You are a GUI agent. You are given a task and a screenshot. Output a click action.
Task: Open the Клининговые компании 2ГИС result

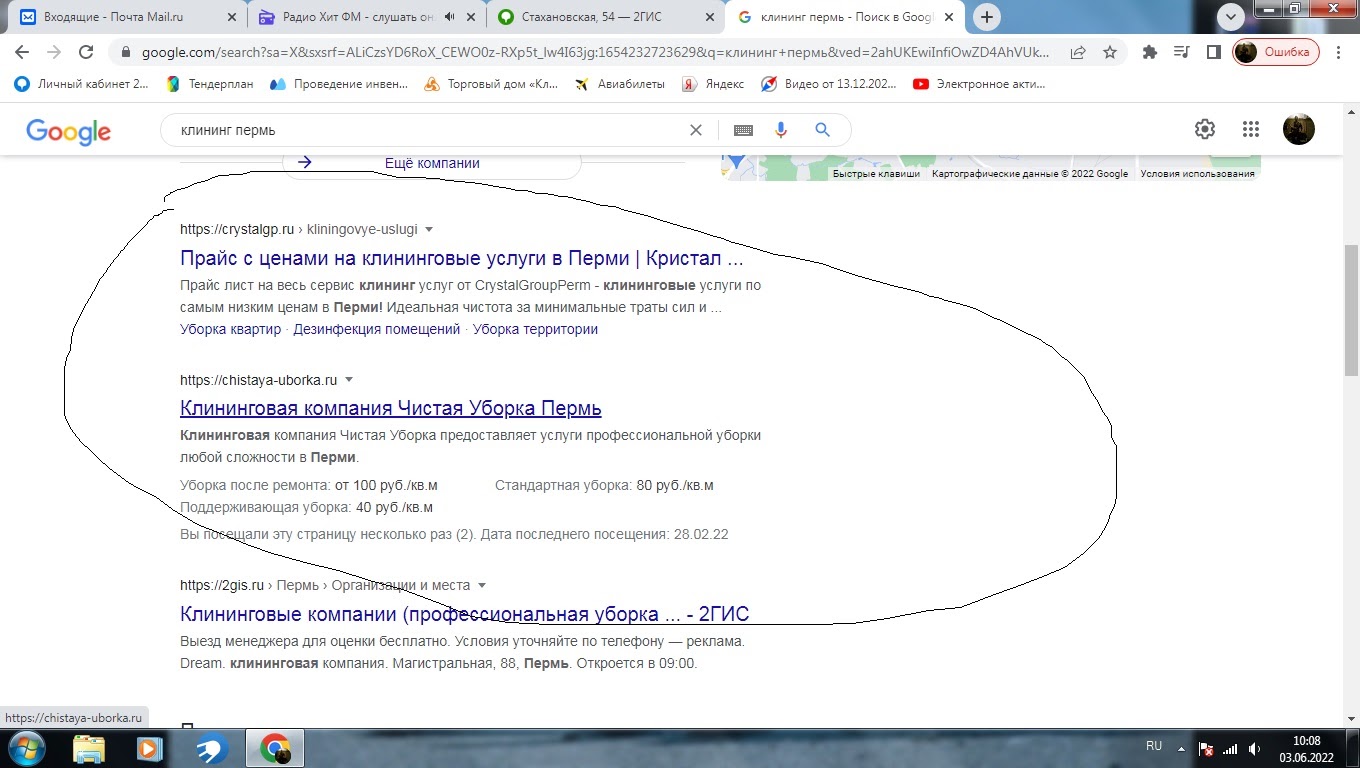[465, 614]
